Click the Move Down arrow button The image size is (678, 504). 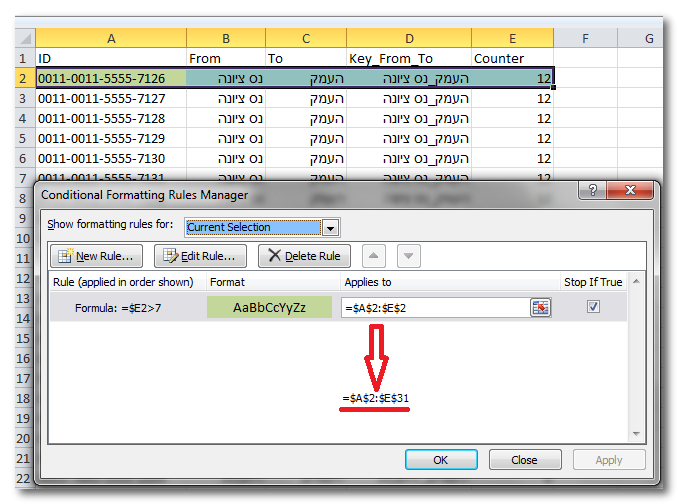tap(407, 256)
